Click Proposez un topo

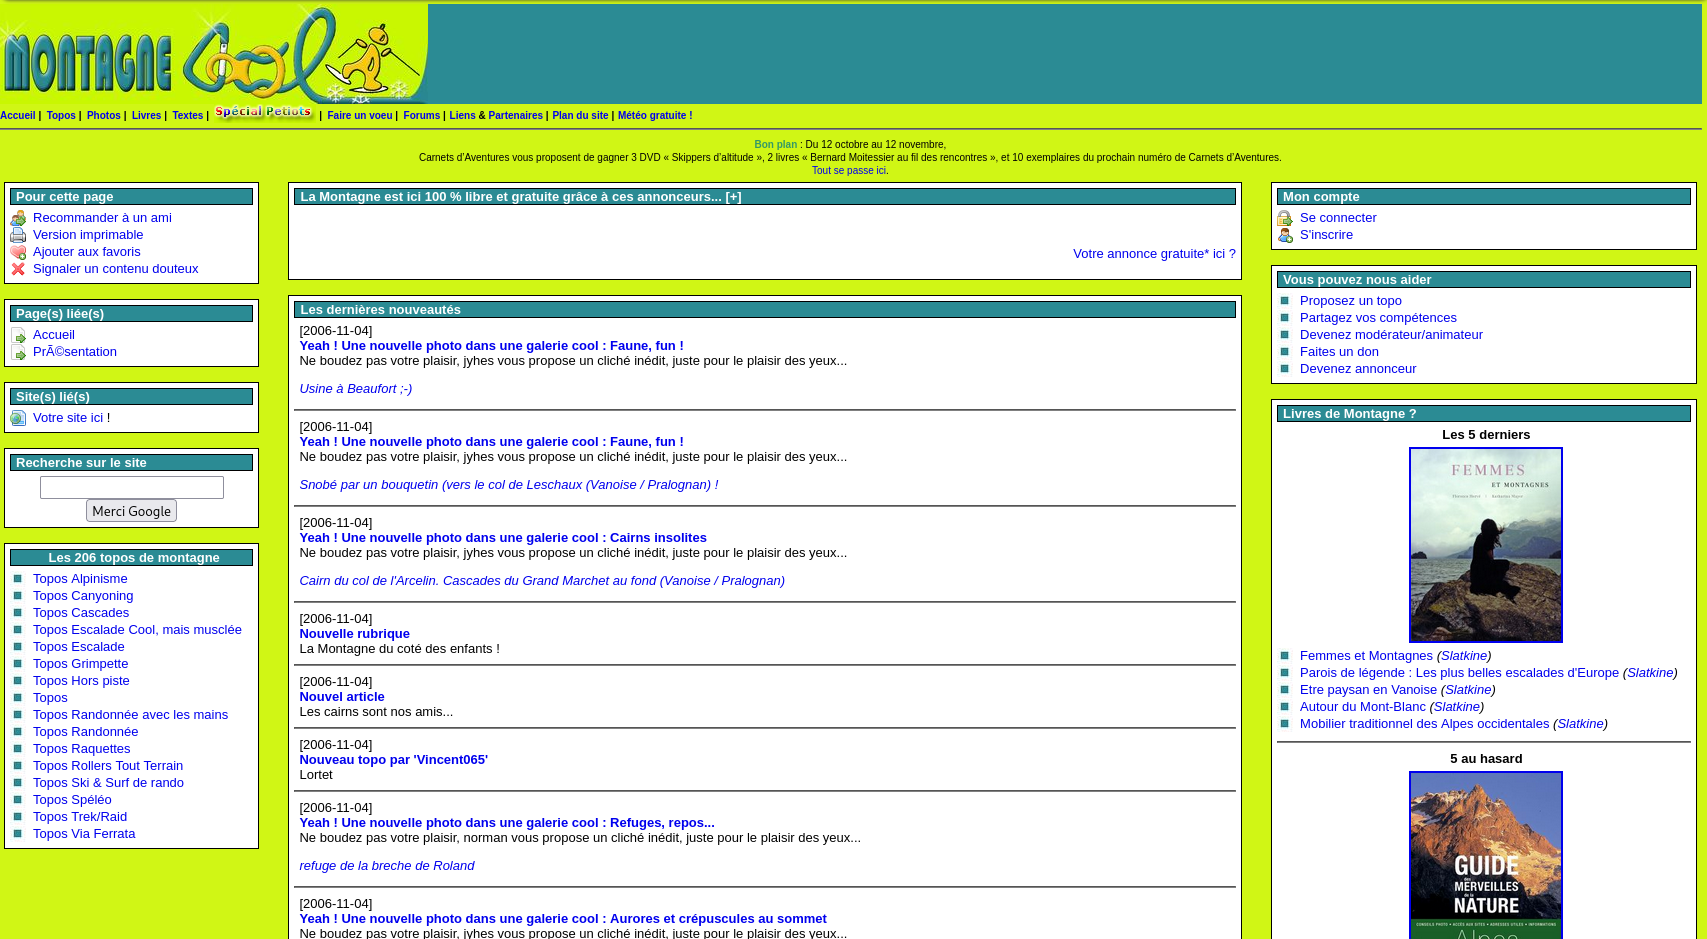point(1350,300)
